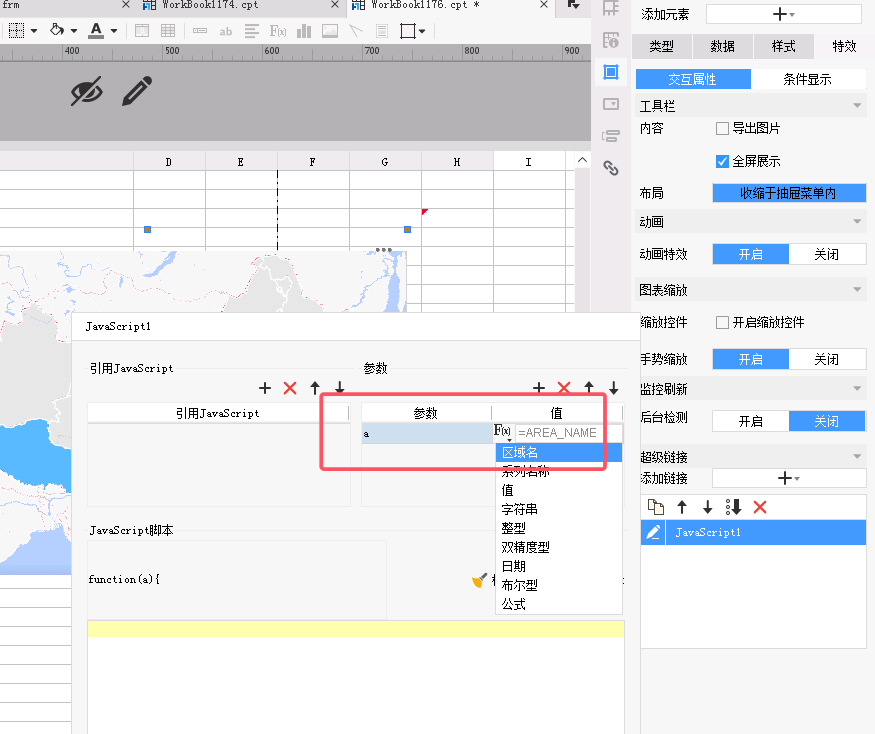
Task: Open the WorkBook1174.cpt tab
Action: 210,6
